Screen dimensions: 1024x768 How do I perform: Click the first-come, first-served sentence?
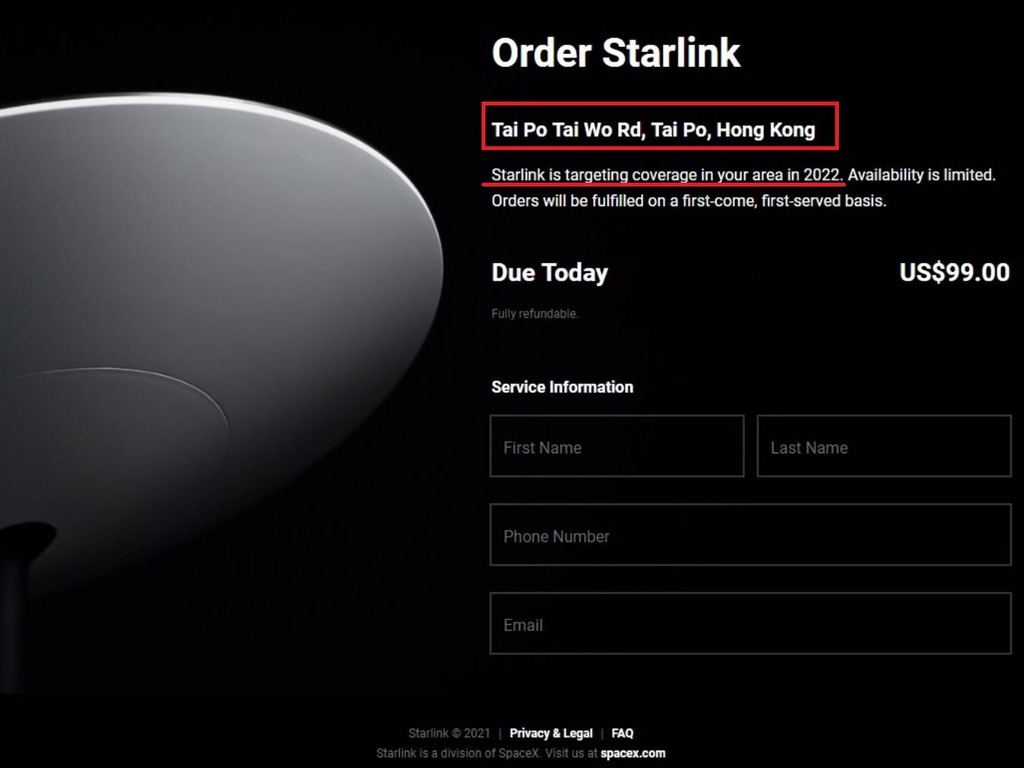[688, 200]
